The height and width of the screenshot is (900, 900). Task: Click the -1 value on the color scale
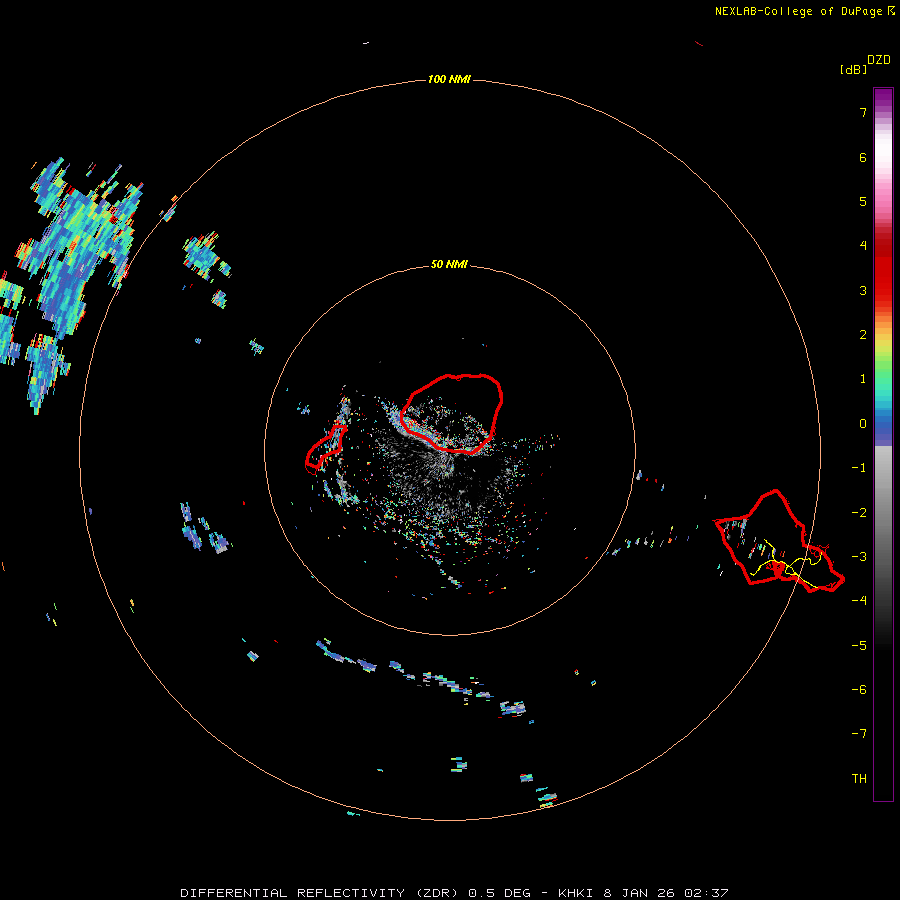point(859,468)
